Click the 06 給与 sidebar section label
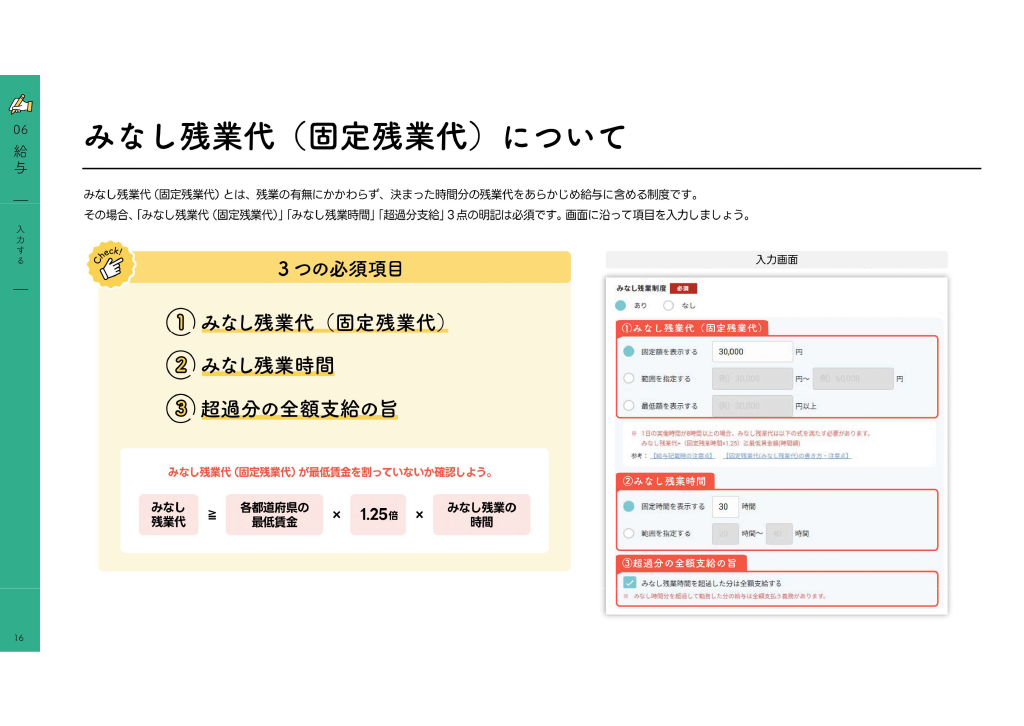 (20, 149)
